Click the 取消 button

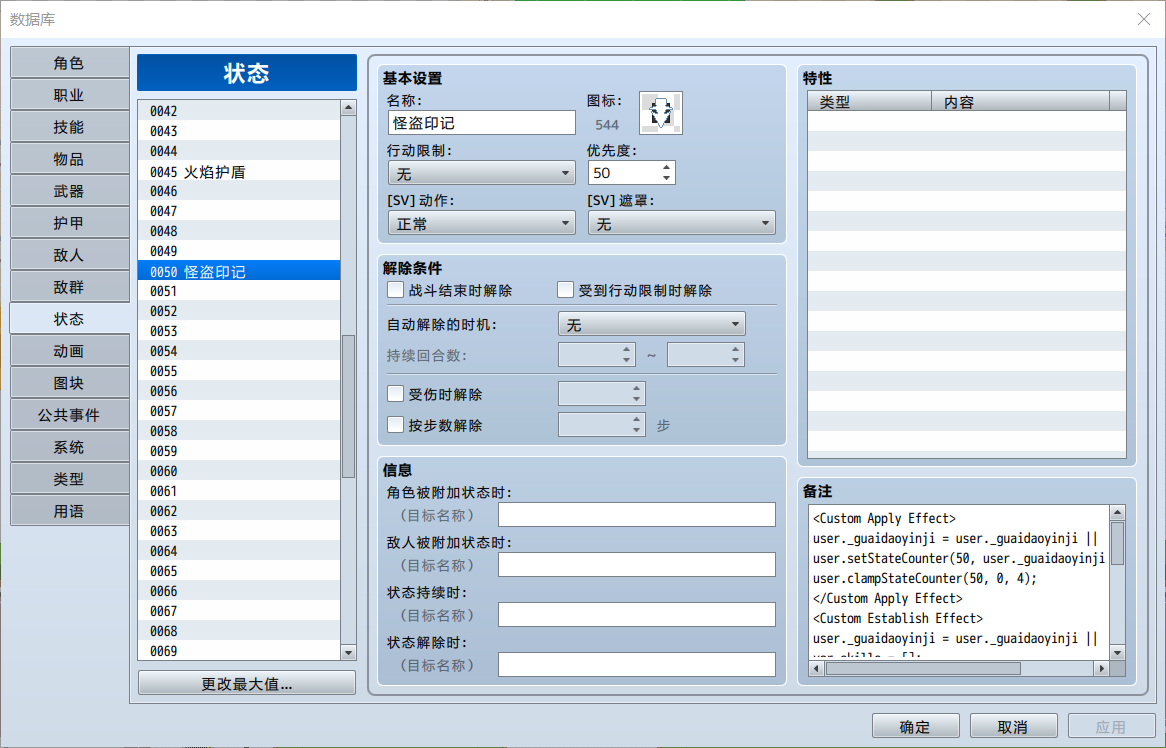point(1014,726)
